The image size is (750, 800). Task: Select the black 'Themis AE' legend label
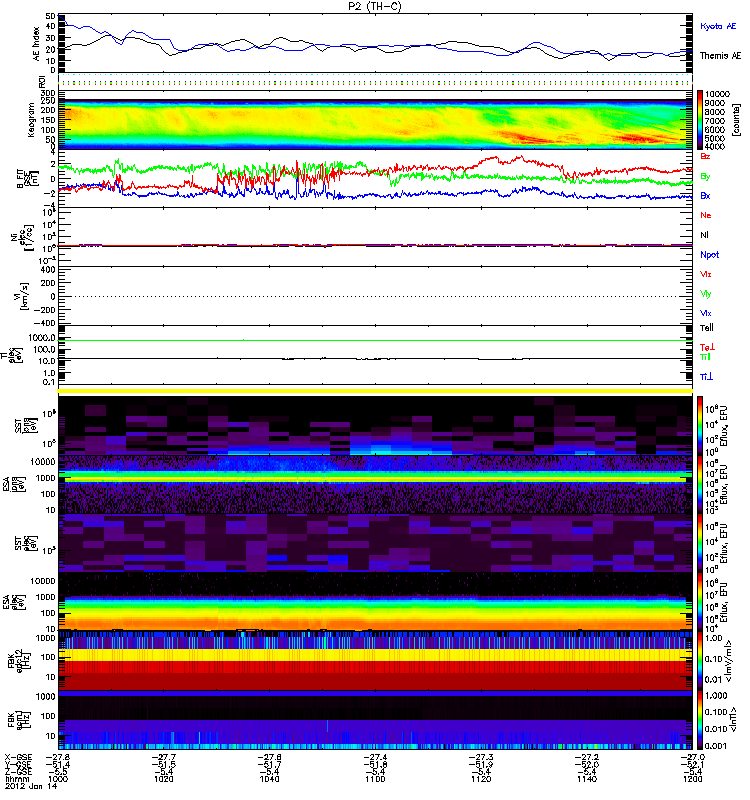[x=720, y=56]
